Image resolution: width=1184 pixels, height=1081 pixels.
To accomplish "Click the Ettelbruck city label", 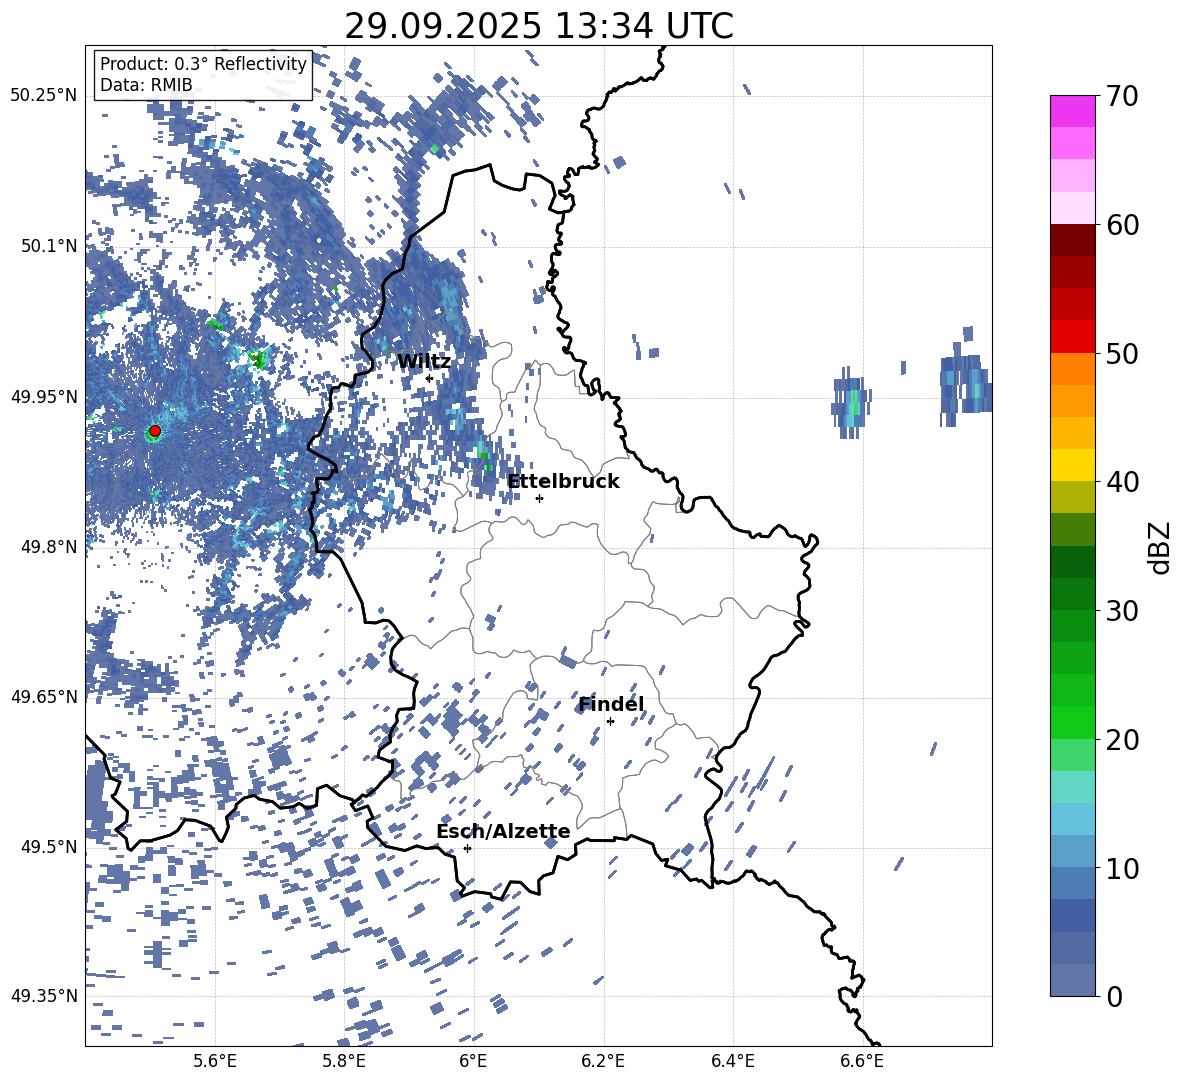I will pyautogui.click(x=563, y=482).
